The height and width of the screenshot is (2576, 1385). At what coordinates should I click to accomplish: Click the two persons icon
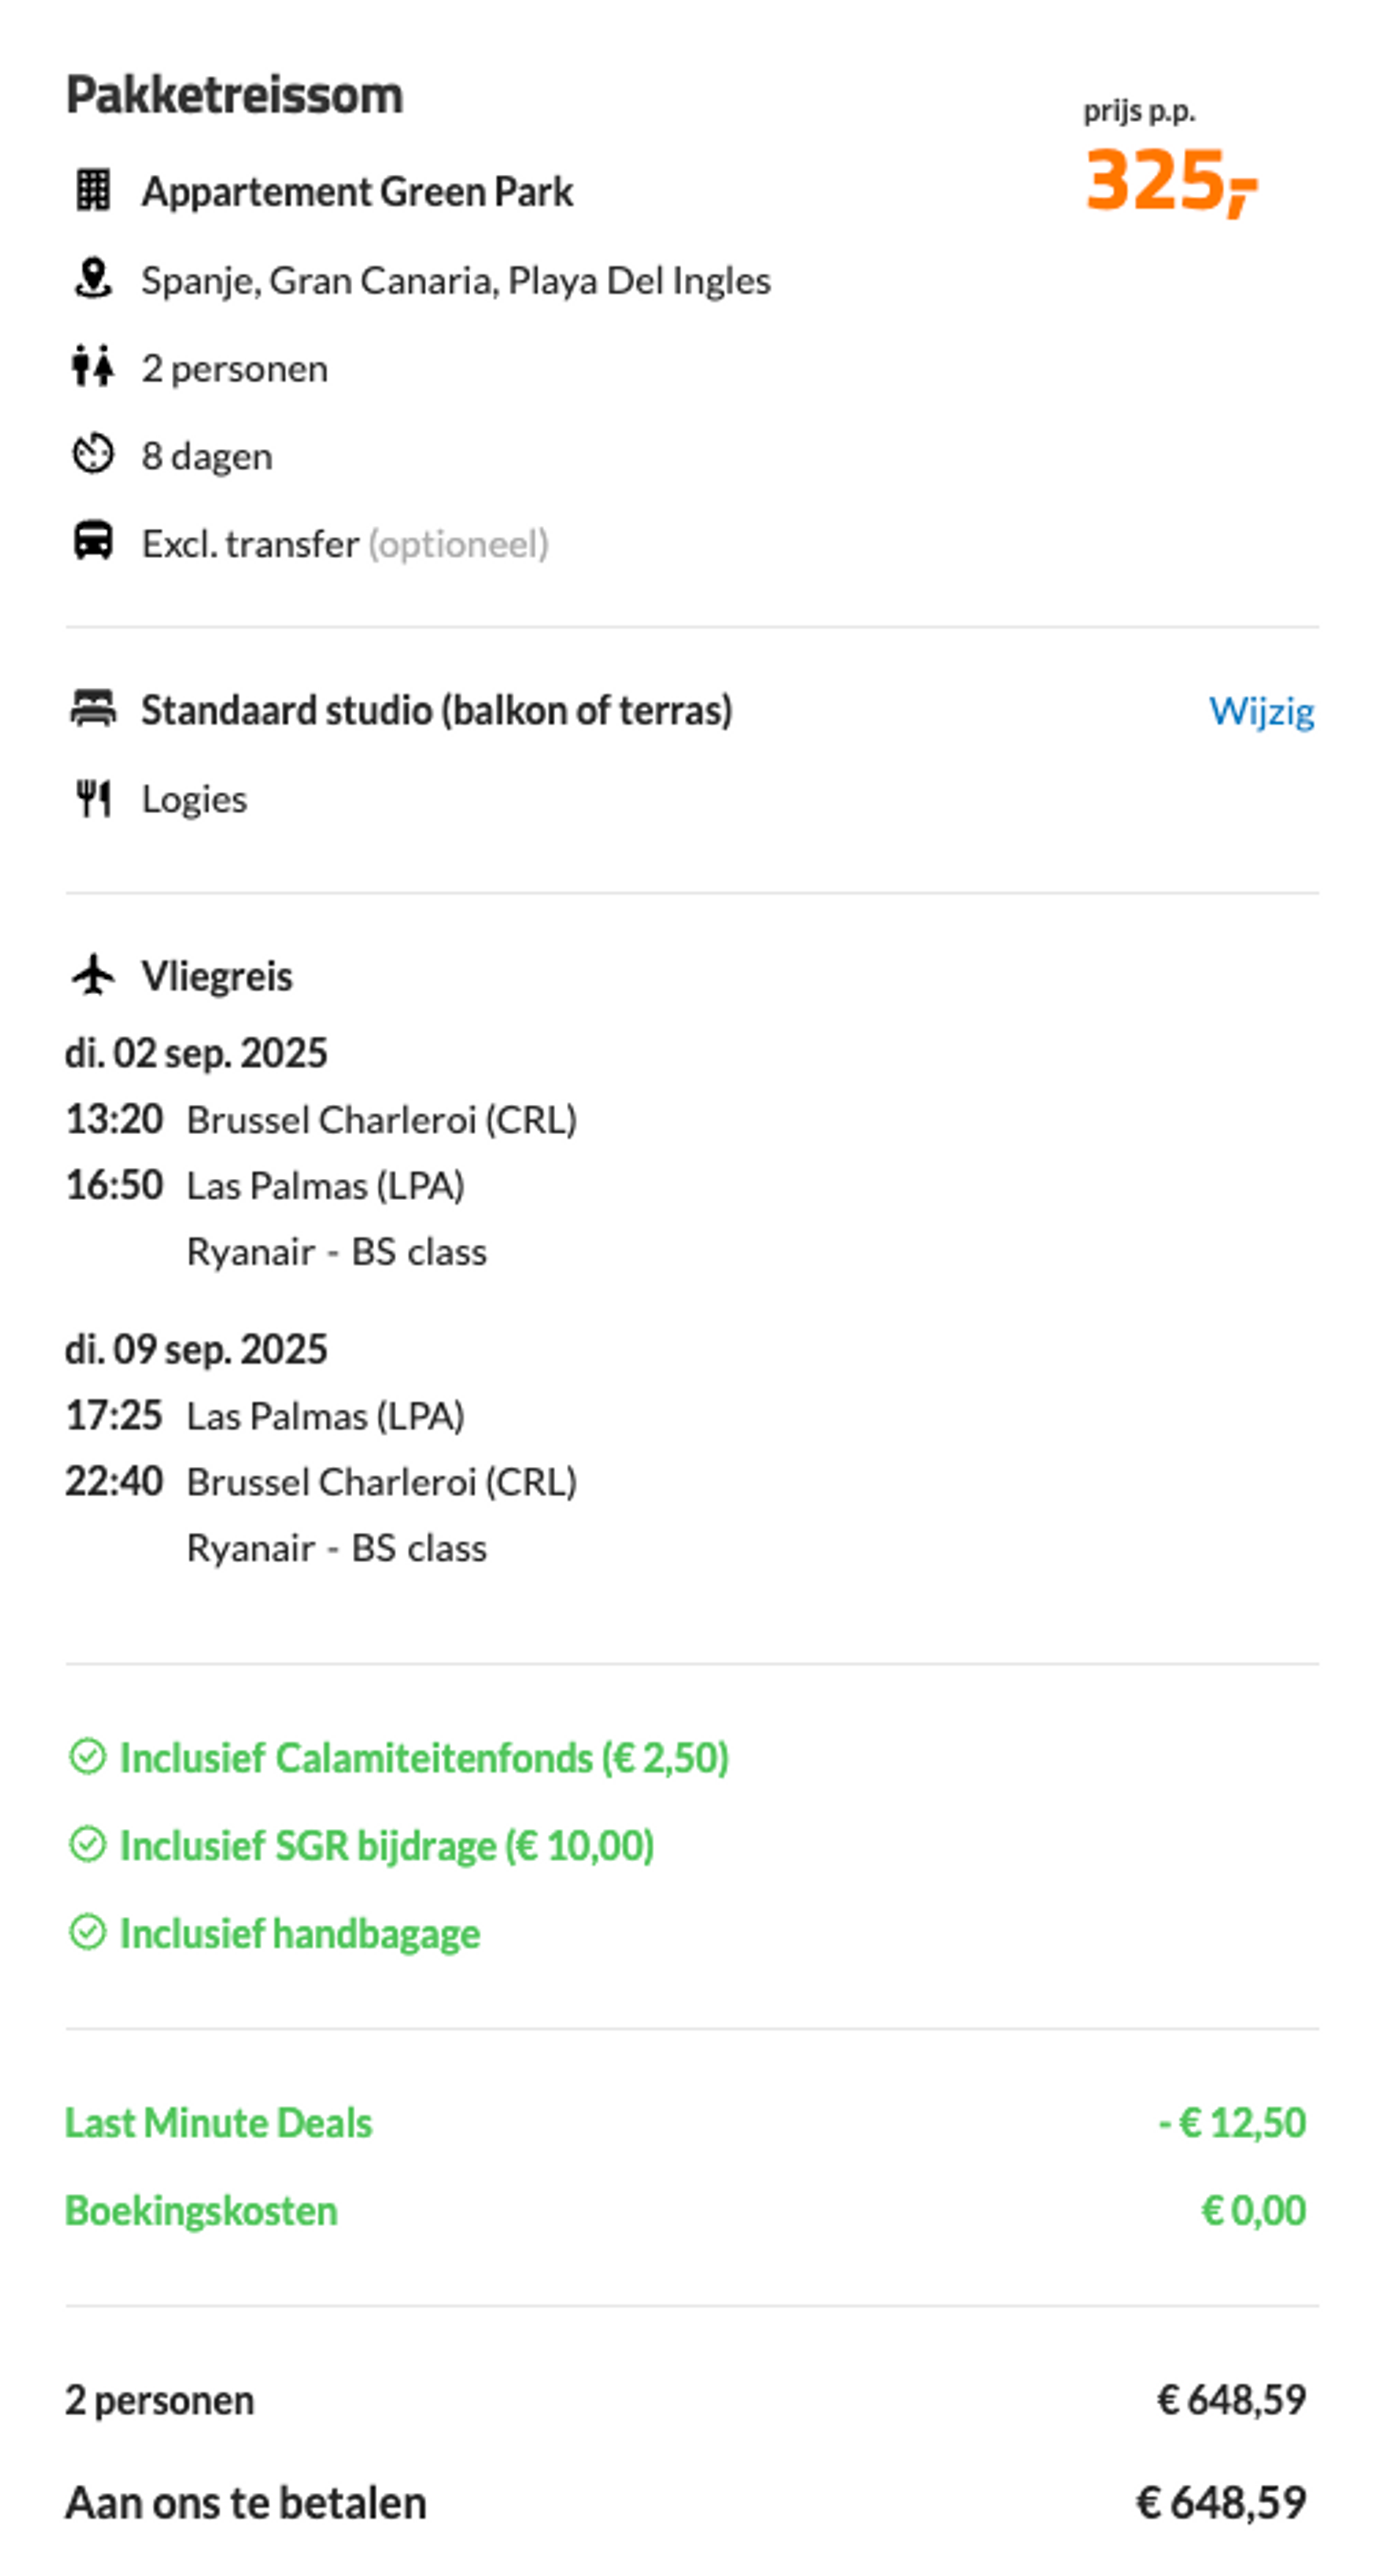coord(93,367)
